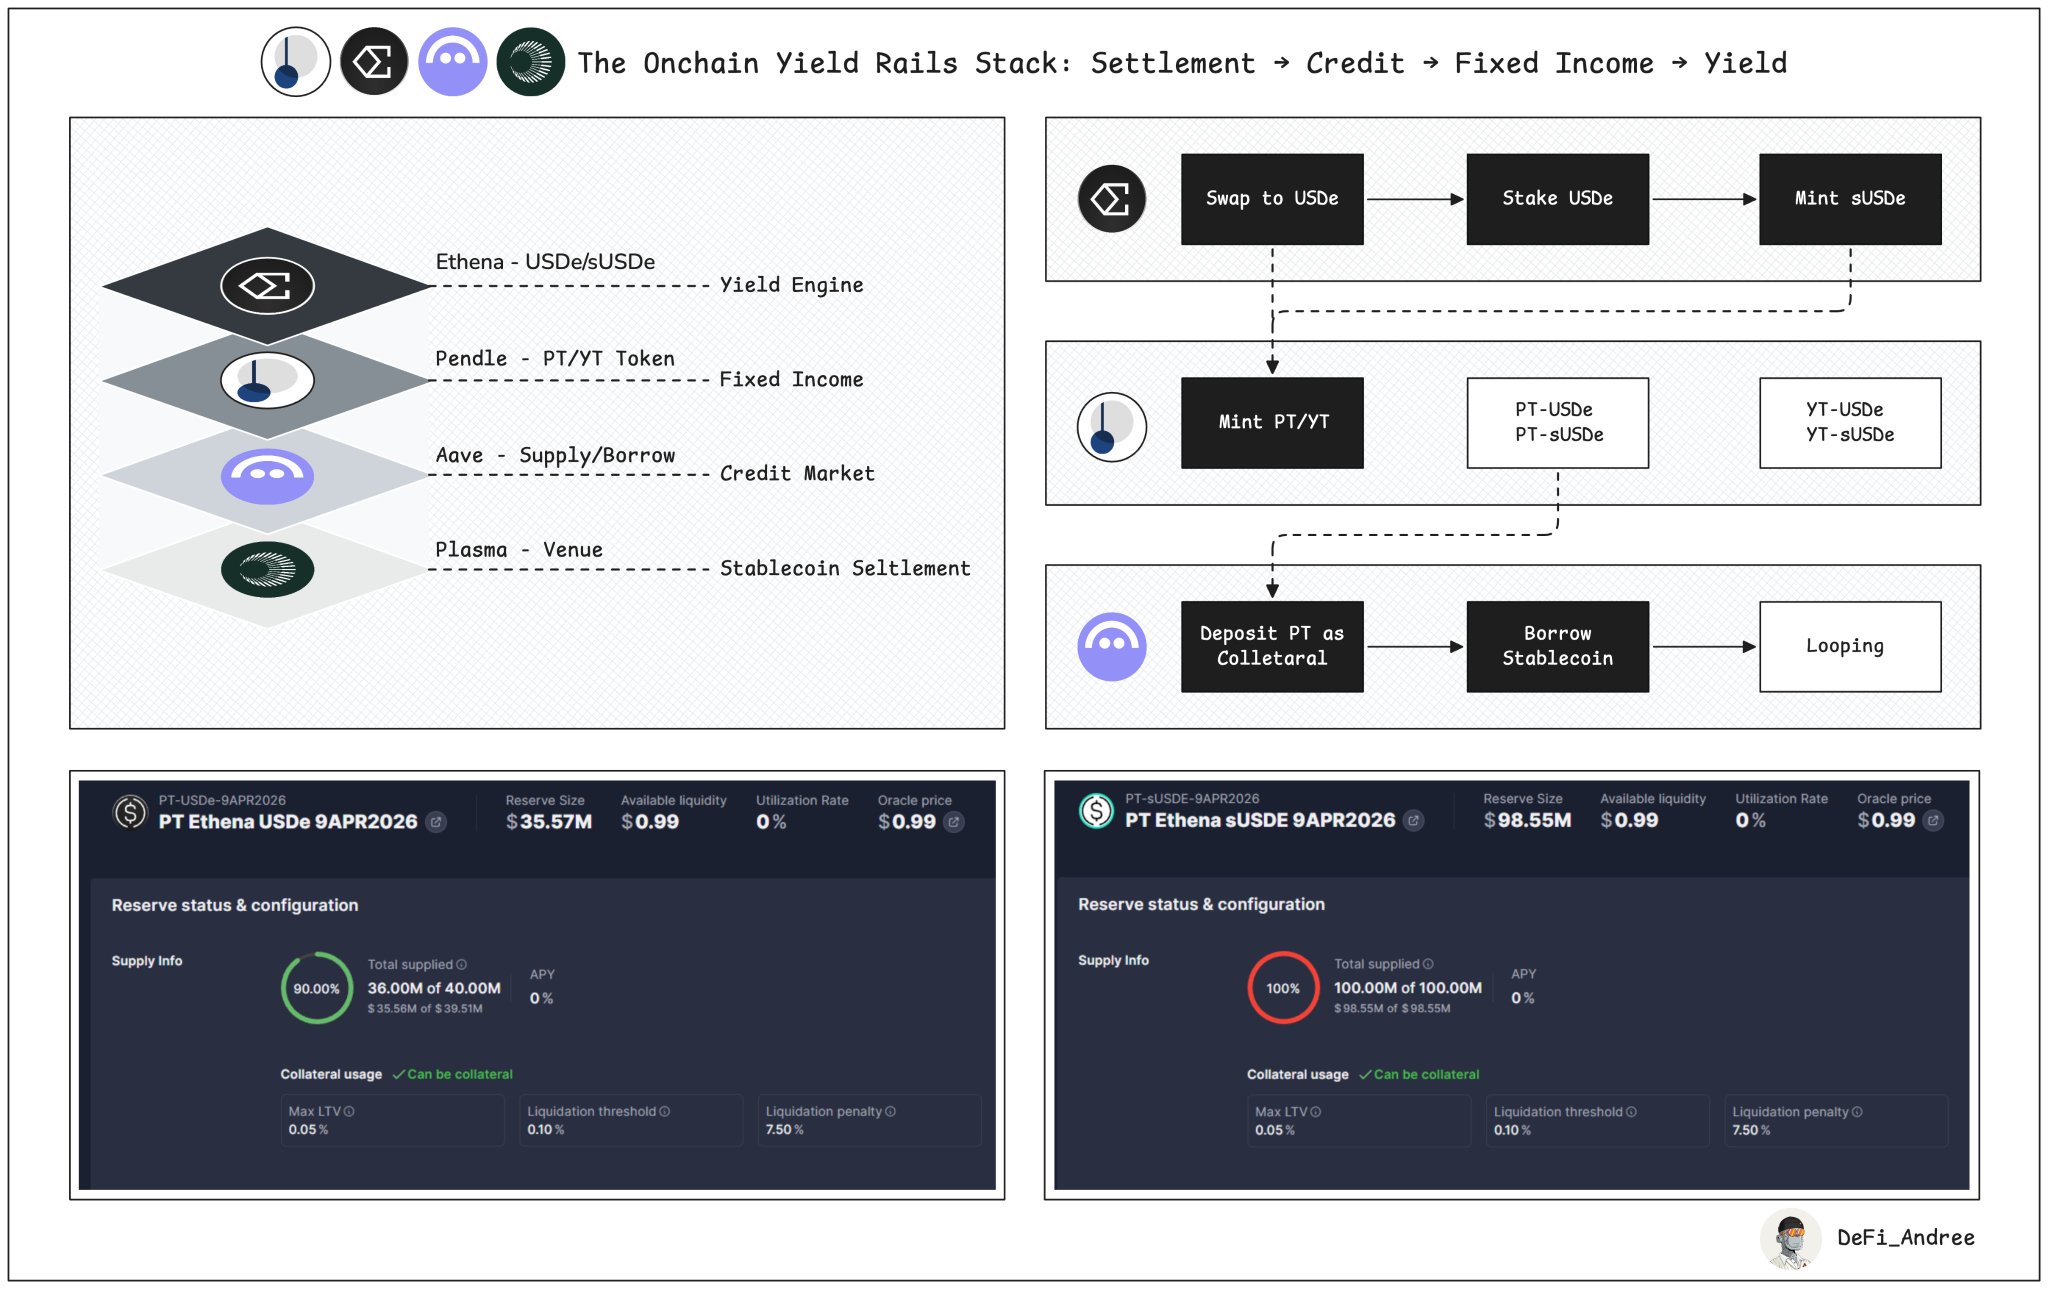Click the Looping box
Image resolution: width=2048 pixels, height=1289 pixels.
point(1849,646)
